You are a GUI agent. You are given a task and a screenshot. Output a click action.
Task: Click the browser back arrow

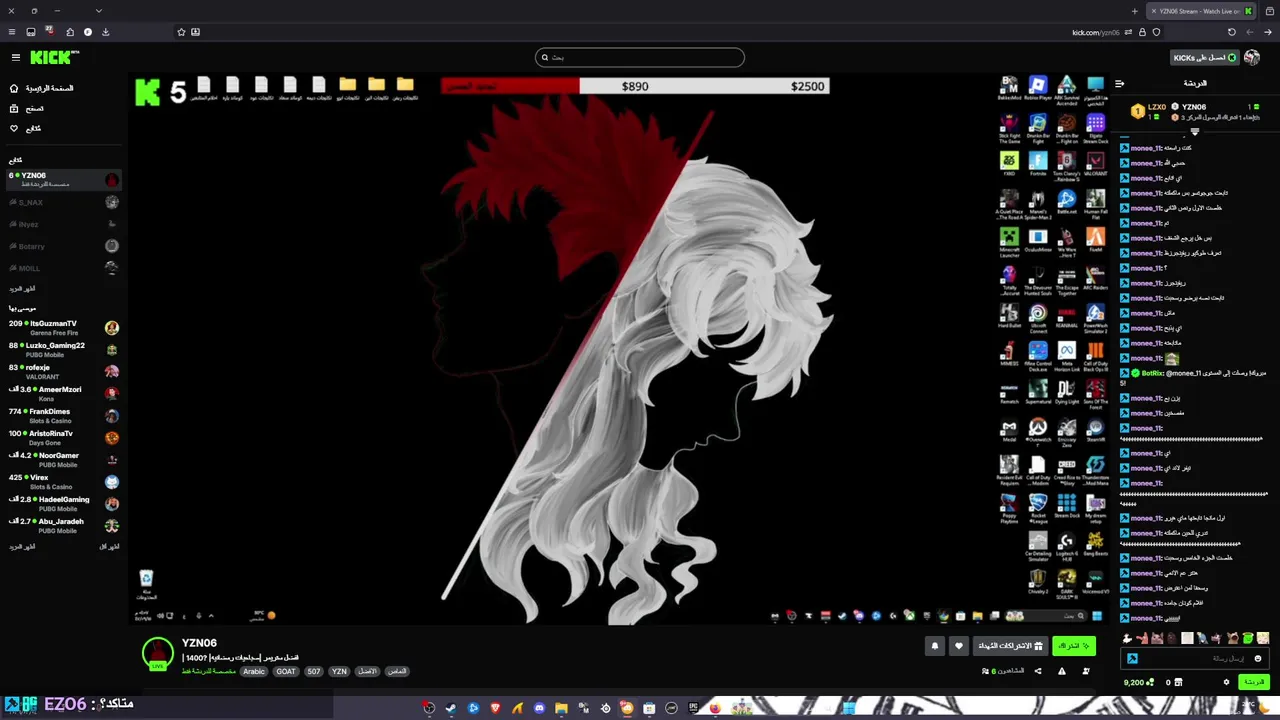tap(1268, 32)
